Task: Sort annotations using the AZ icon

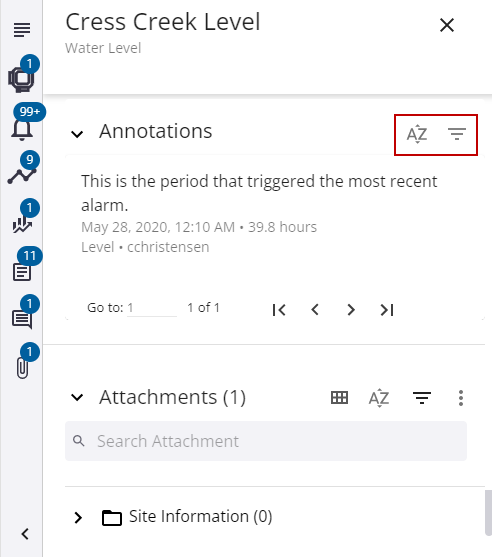Action: 417,134
